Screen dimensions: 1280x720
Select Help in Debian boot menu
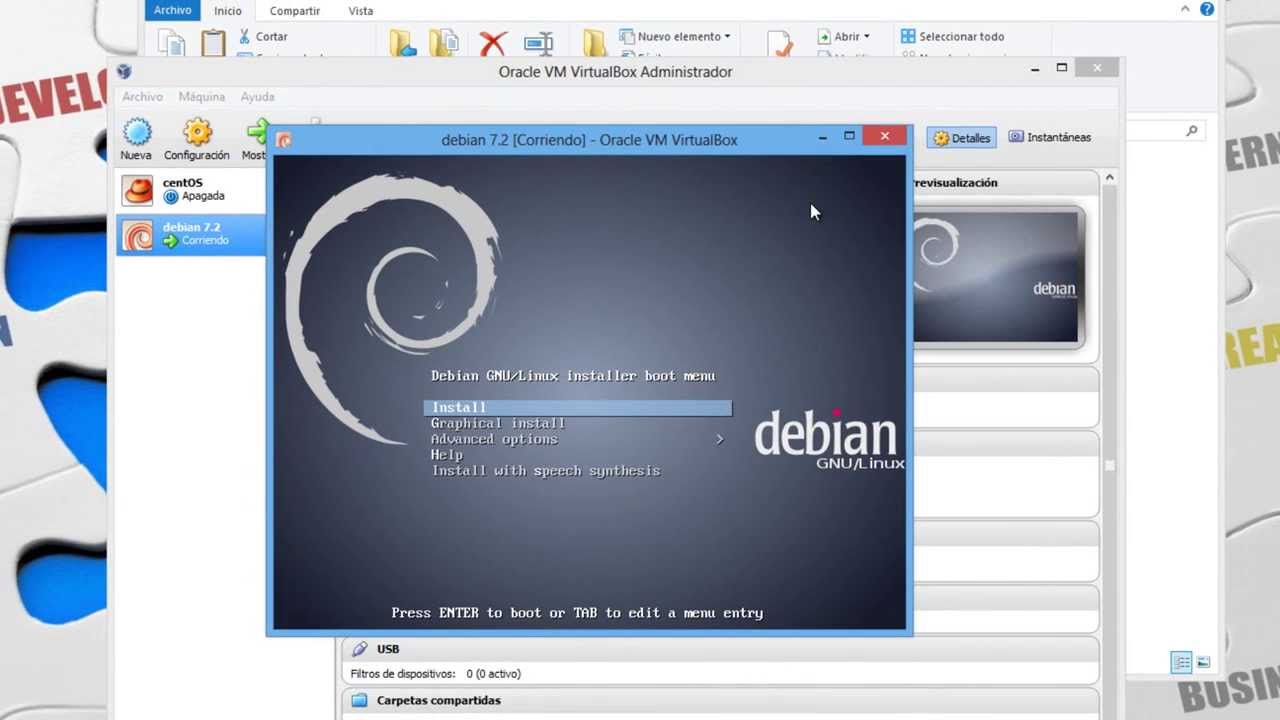click(x=446, y=455)
